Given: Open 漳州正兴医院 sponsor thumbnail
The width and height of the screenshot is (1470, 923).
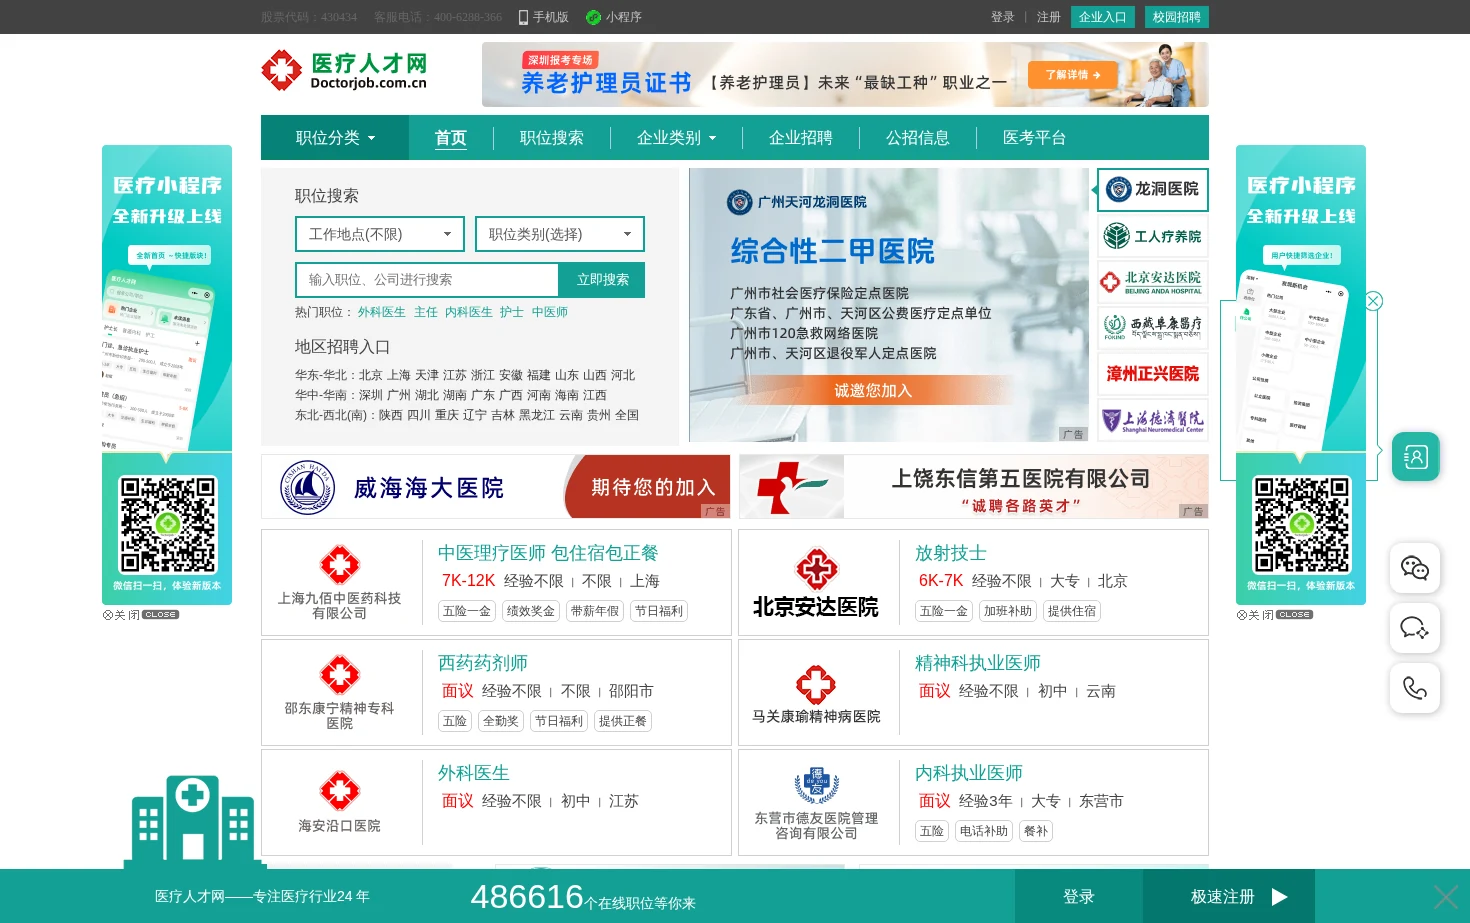Looking at the screenshot, I should point(1153,374).
